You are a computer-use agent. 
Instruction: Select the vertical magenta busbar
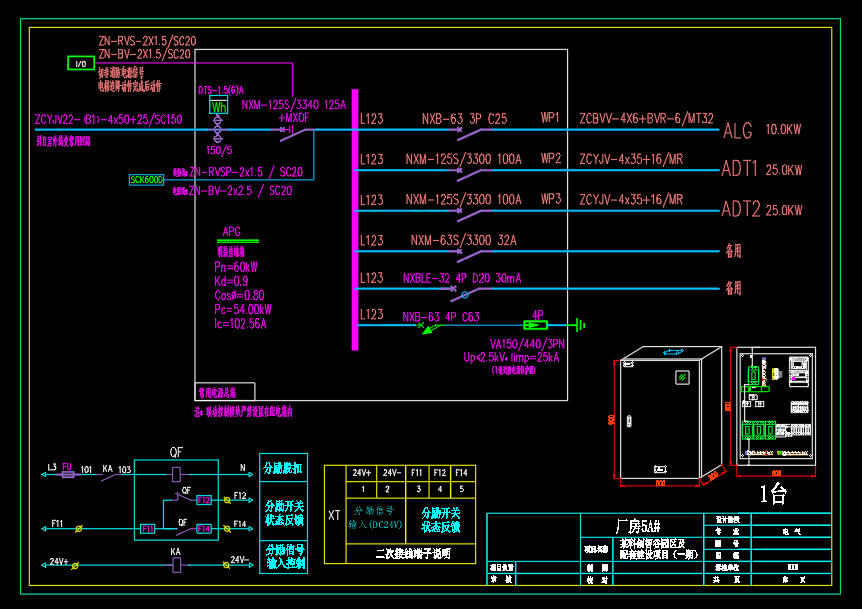[x=354, y=218]
